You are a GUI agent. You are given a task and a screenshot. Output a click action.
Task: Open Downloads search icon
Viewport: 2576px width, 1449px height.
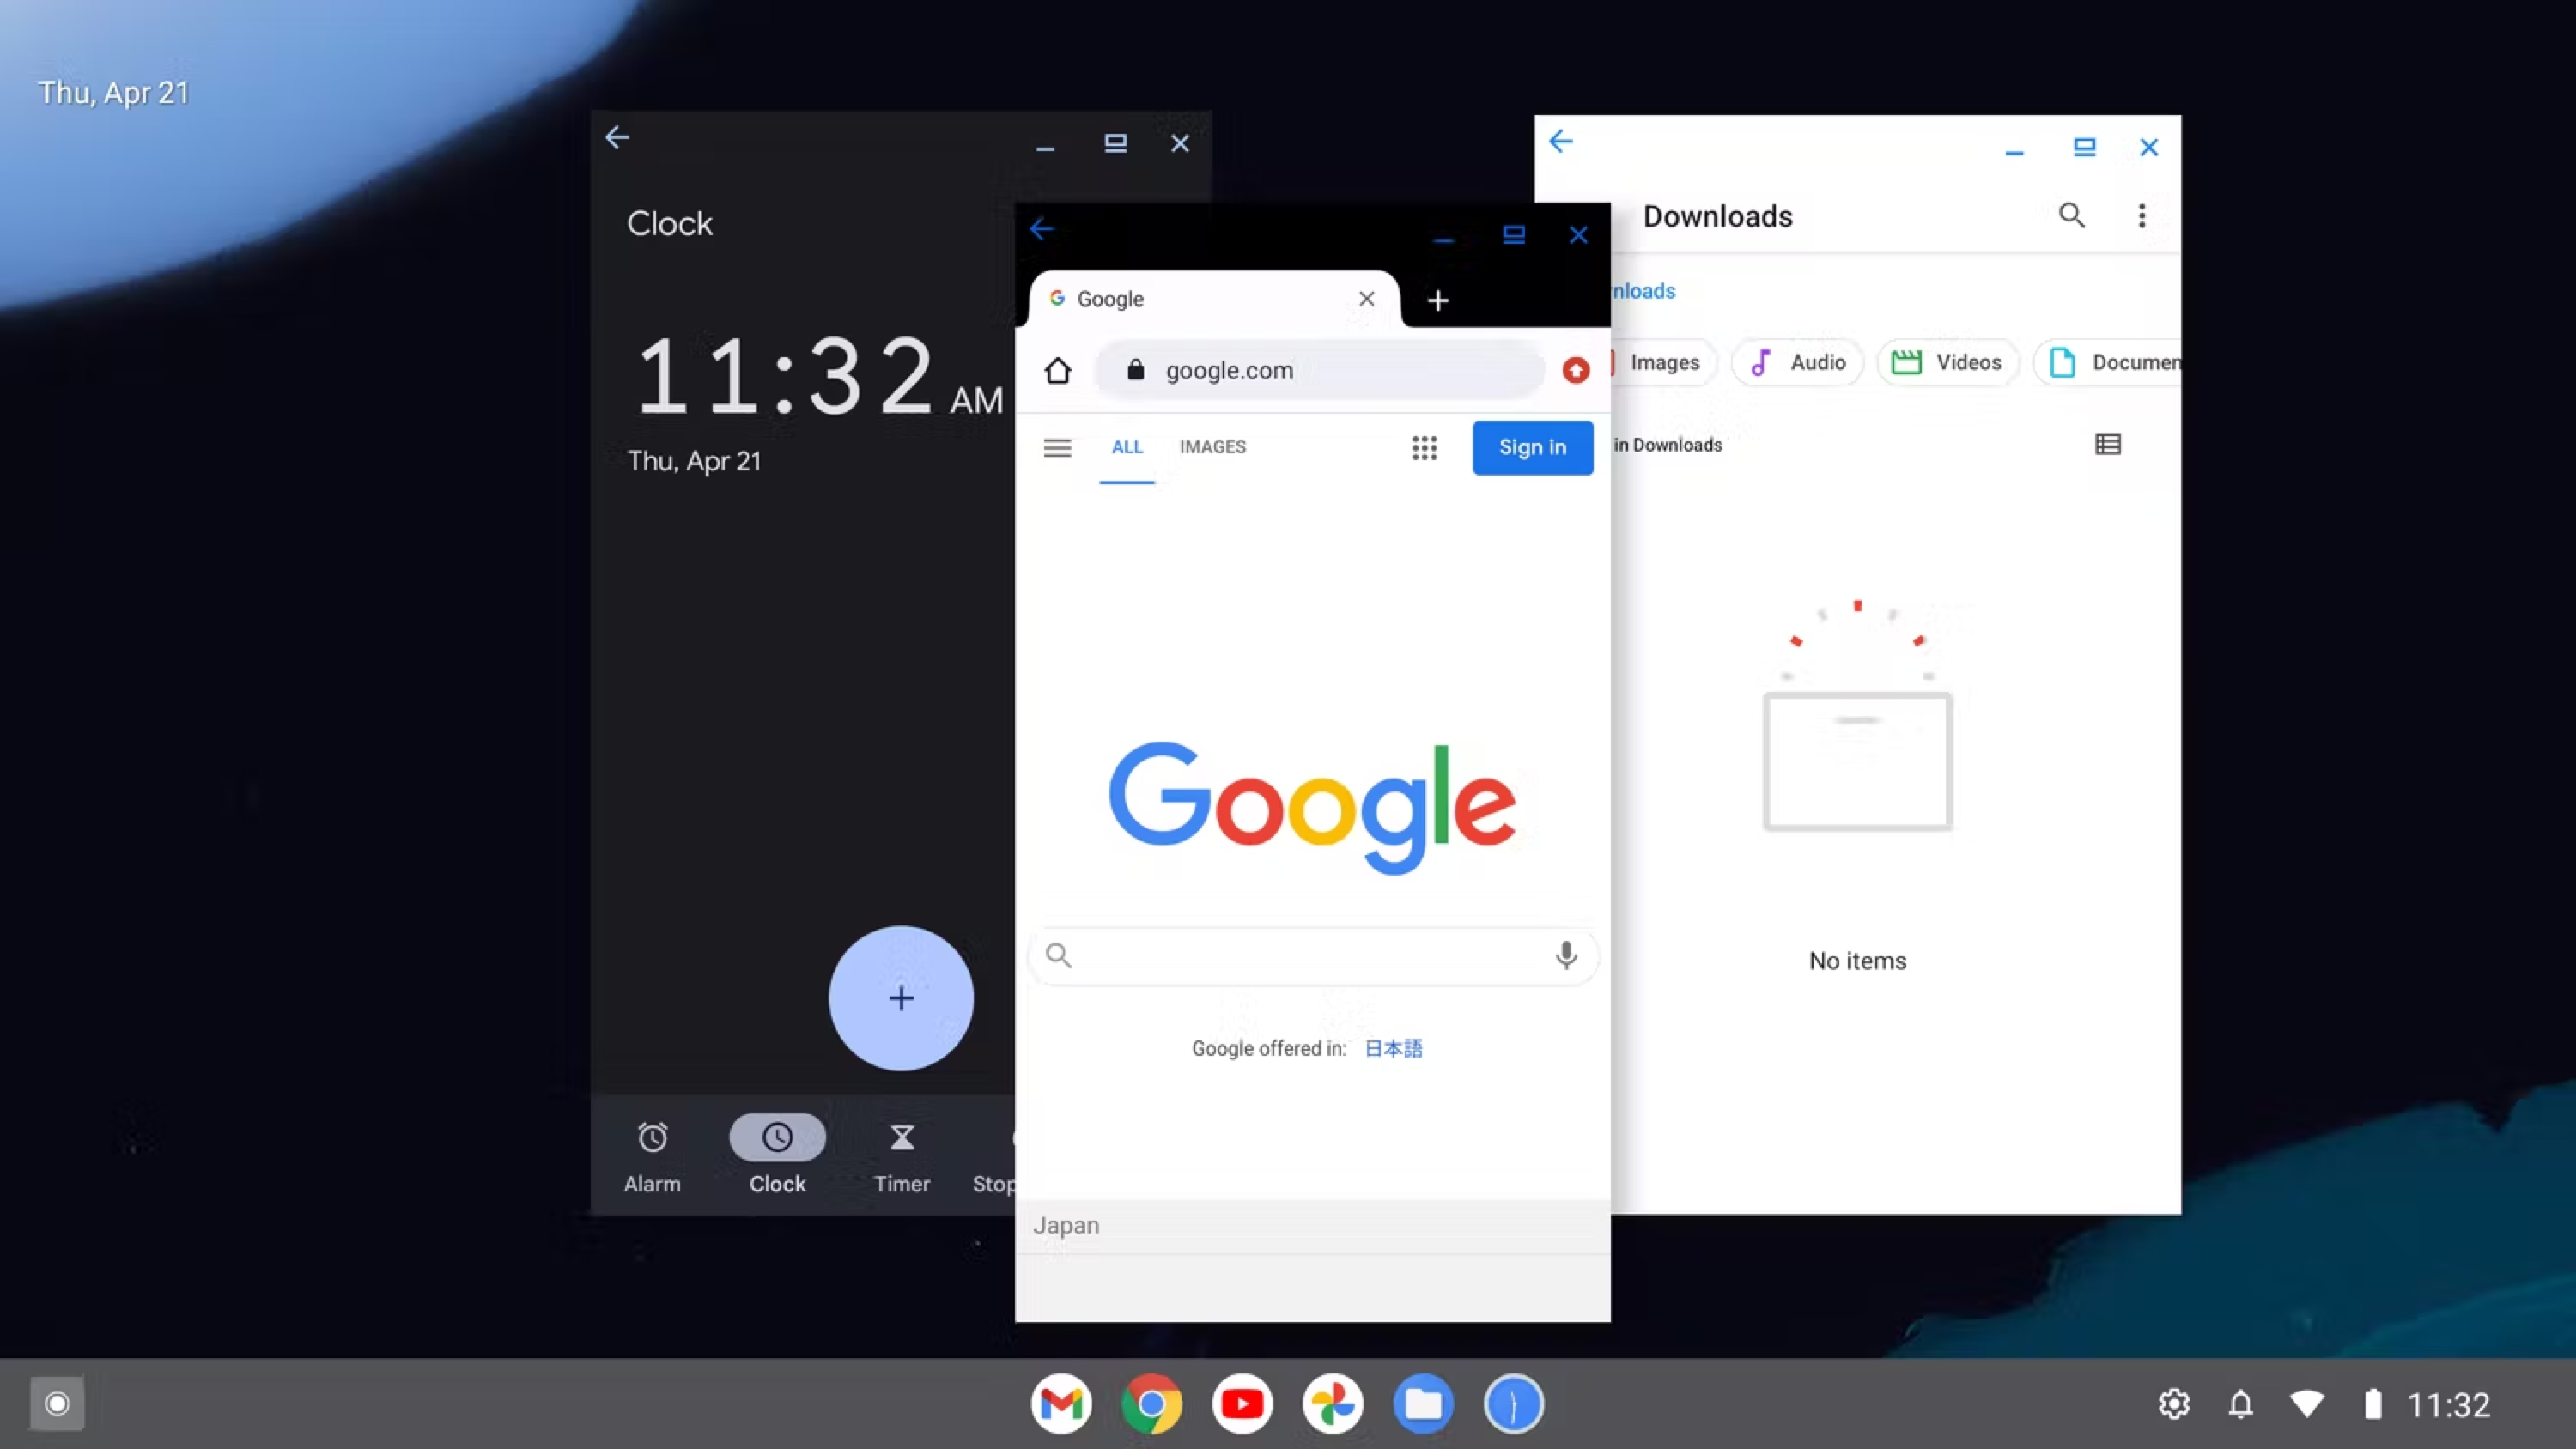pos(2070,214)
